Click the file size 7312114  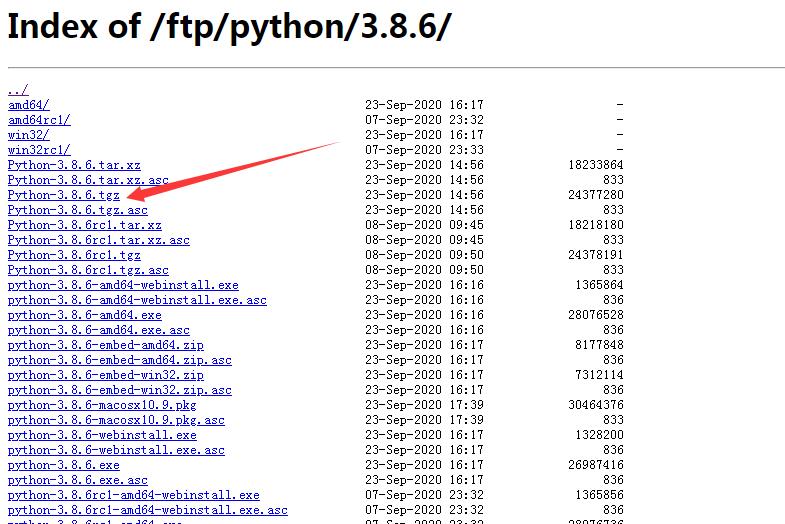click(599, 375)
